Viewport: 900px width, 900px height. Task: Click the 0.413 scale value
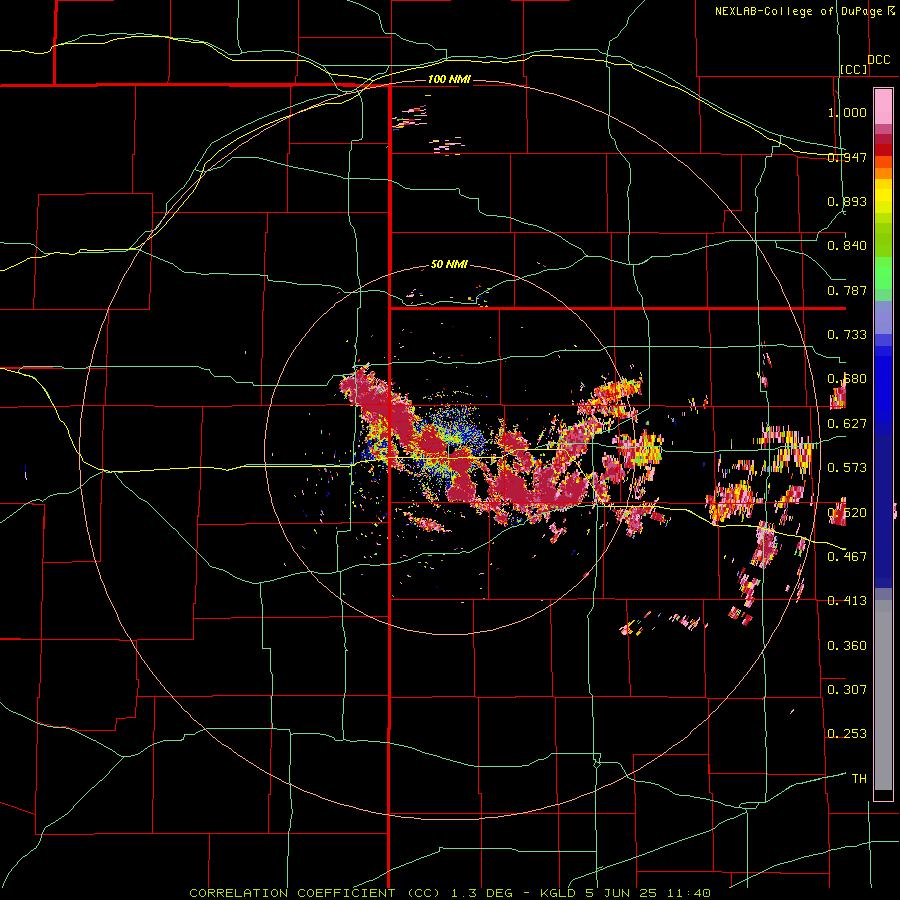pyautogui.click(x=847, y=601)
